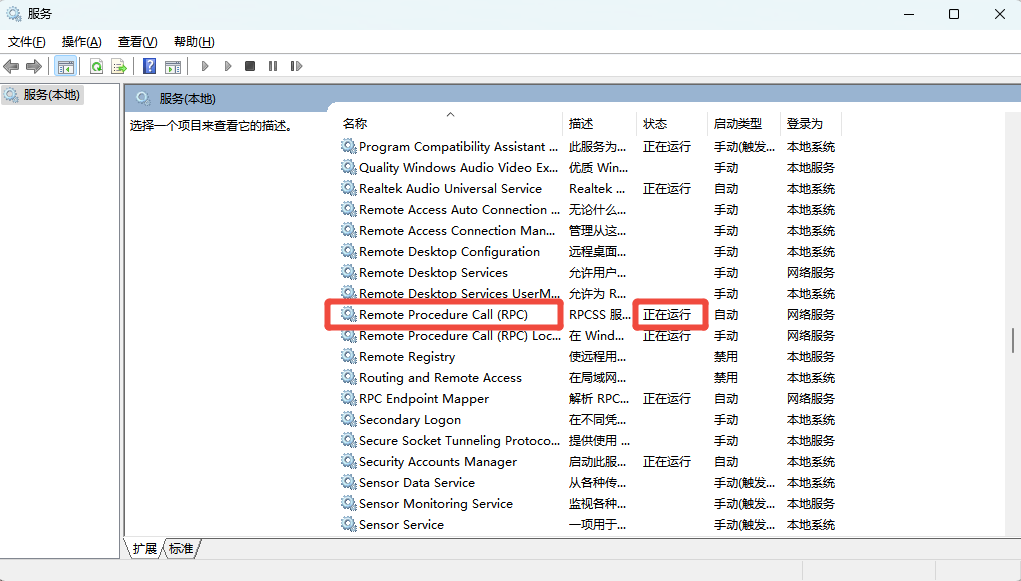1021x581 pixels.
Task: Toggle the Show/Hide Console Tree button
Action: (x=65, y=66)
